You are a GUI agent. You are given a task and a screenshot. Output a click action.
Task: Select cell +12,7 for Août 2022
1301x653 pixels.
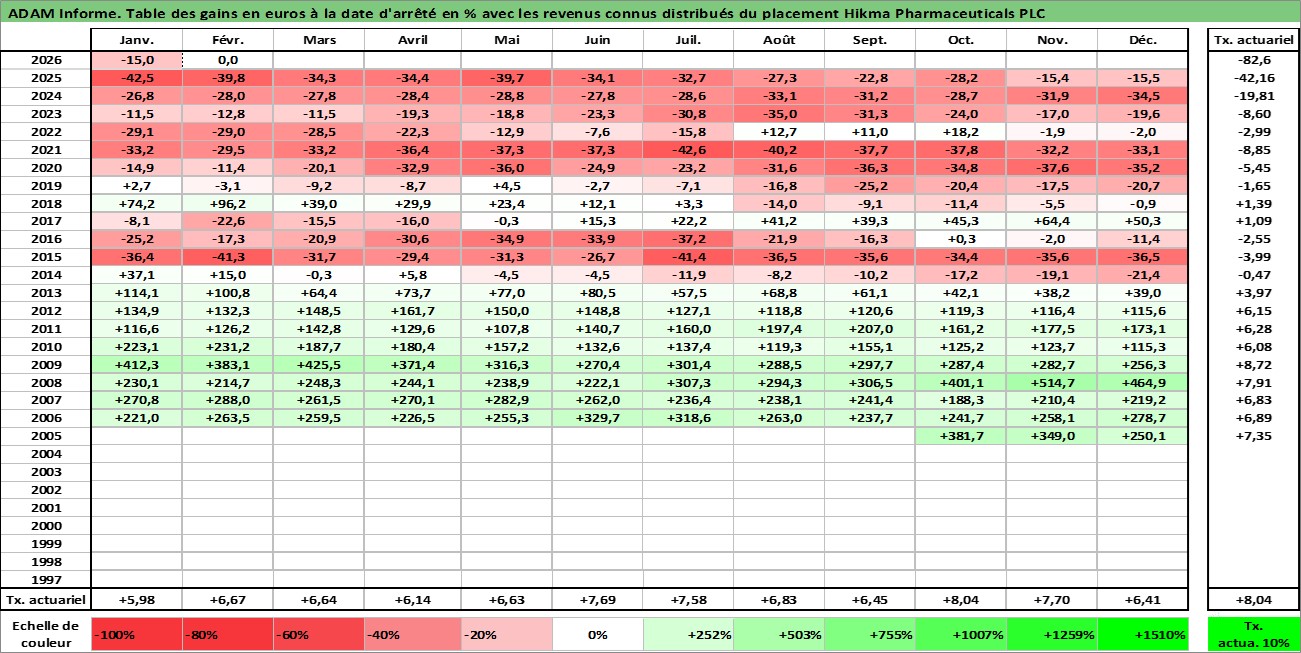point(778,131)
